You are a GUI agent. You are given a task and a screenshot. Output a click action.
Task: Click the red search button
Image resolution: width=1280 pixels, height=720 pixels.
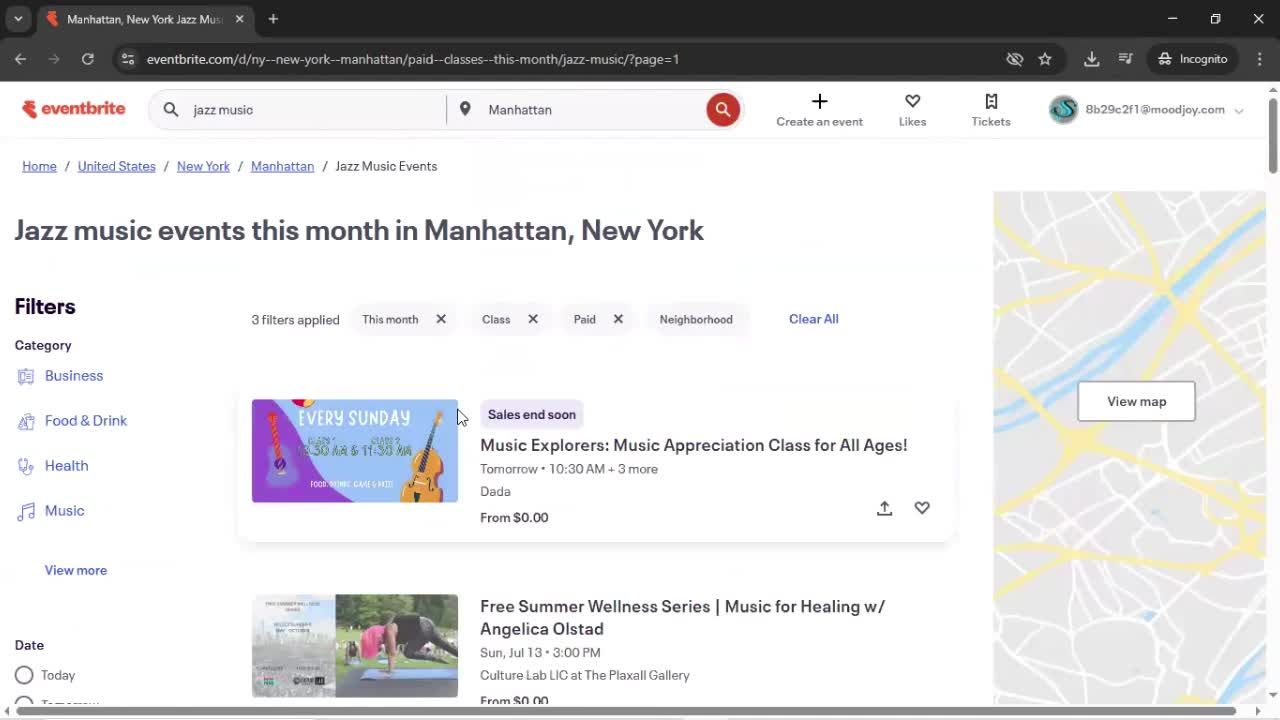[723, 110]
